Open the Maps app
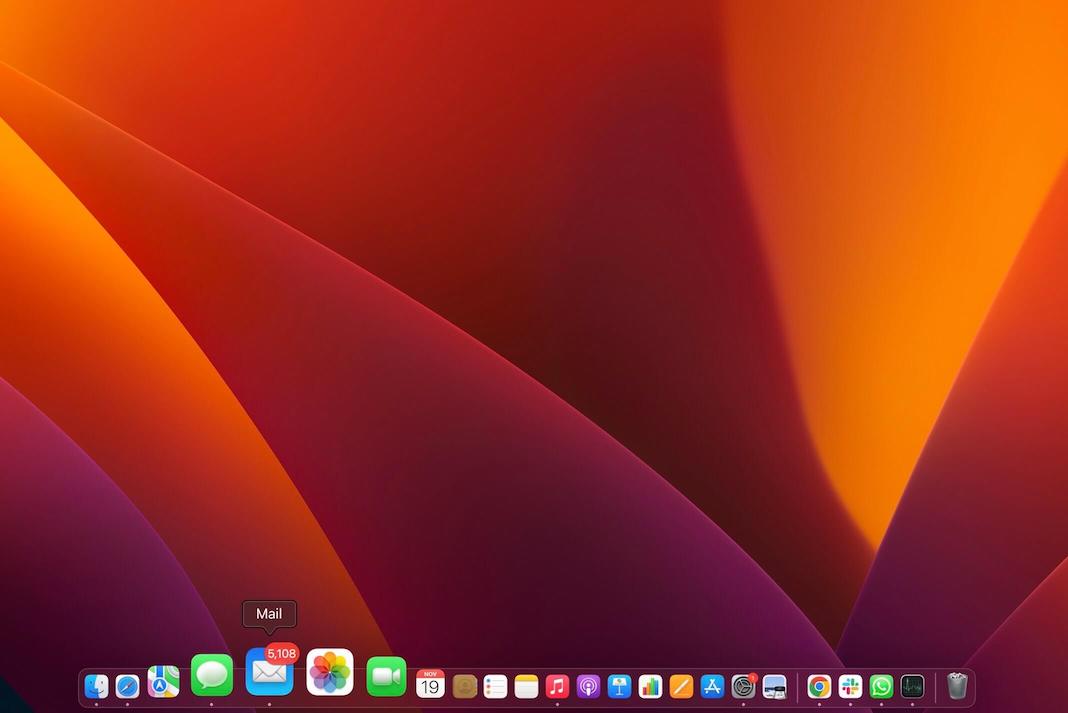The height and width of the screenshot is (713, 1068). coord(163,682)
